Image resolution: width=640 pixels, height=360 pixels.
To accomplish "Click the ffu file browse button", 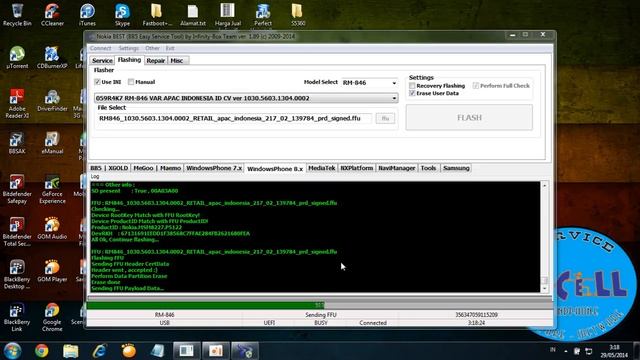I will tap(385, 118).
